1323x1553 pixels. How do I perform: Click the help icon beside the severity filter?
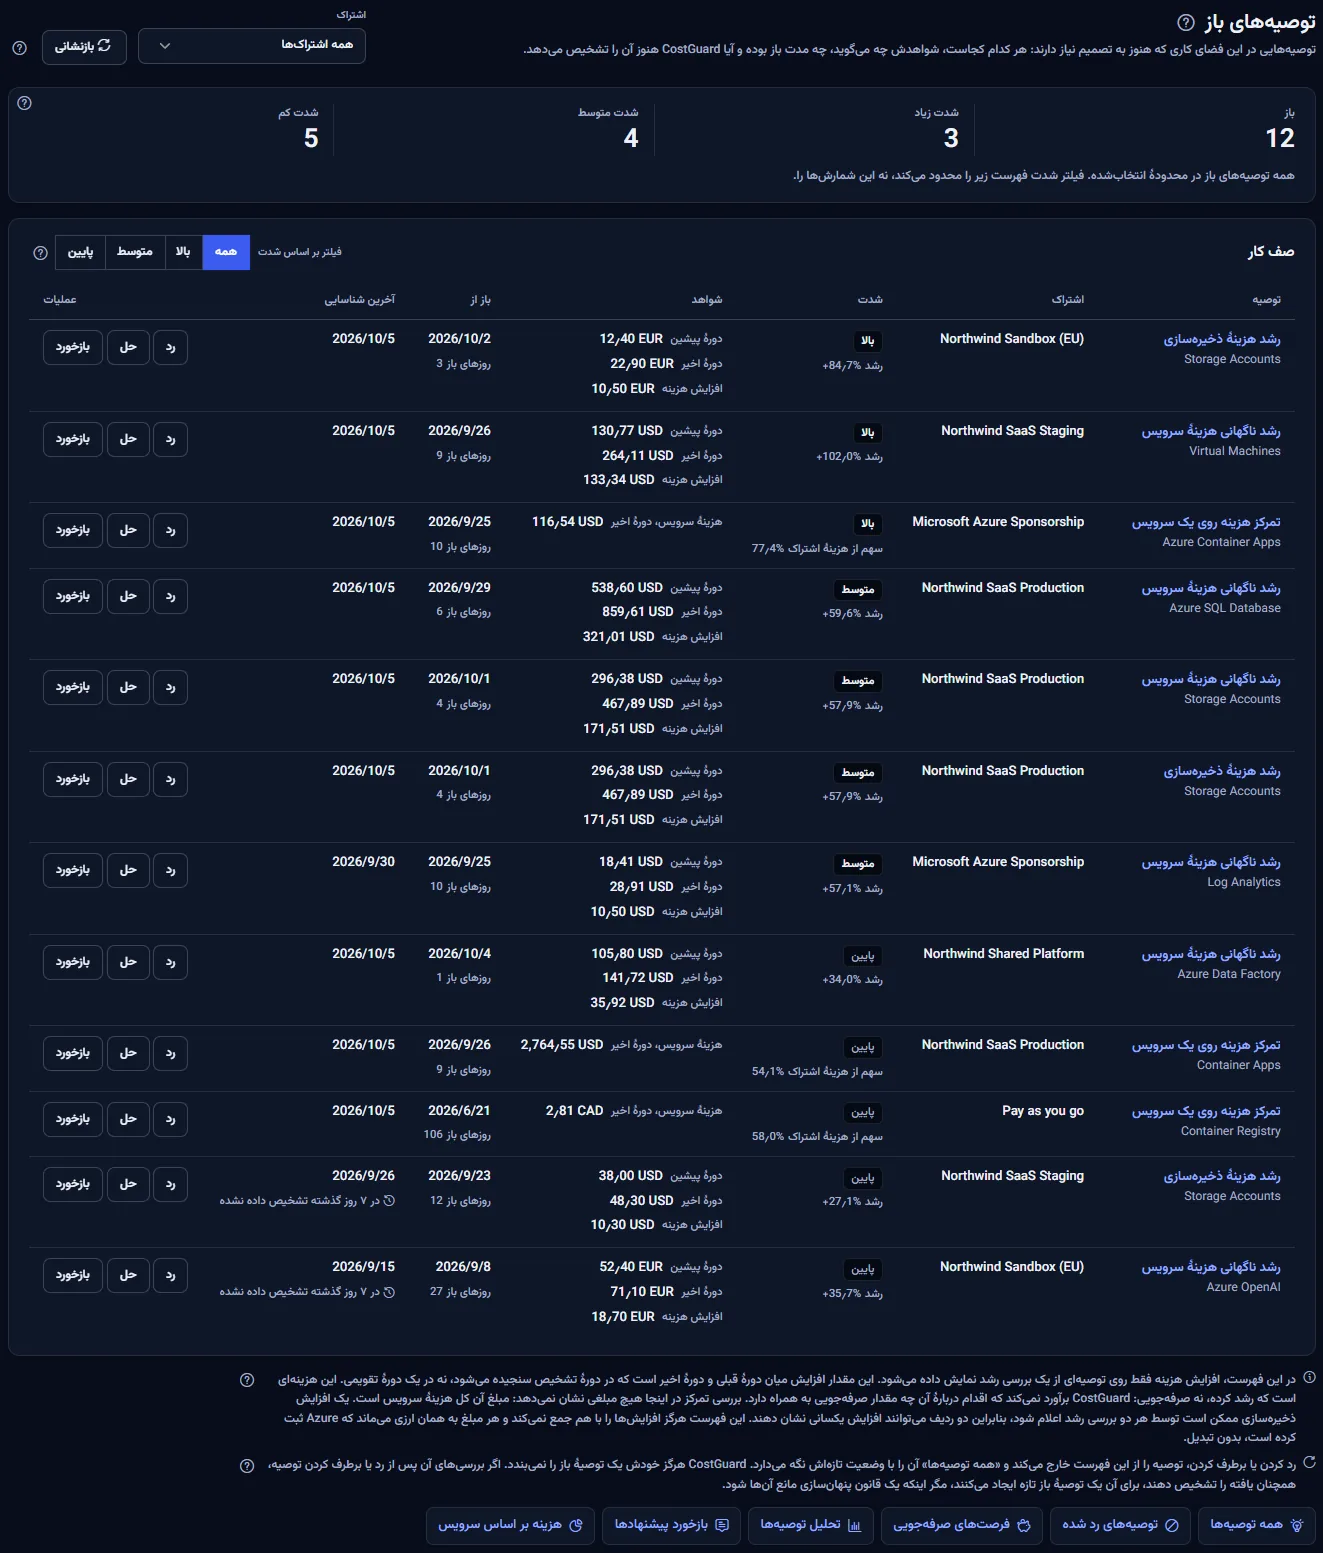(x=40, y=253)
